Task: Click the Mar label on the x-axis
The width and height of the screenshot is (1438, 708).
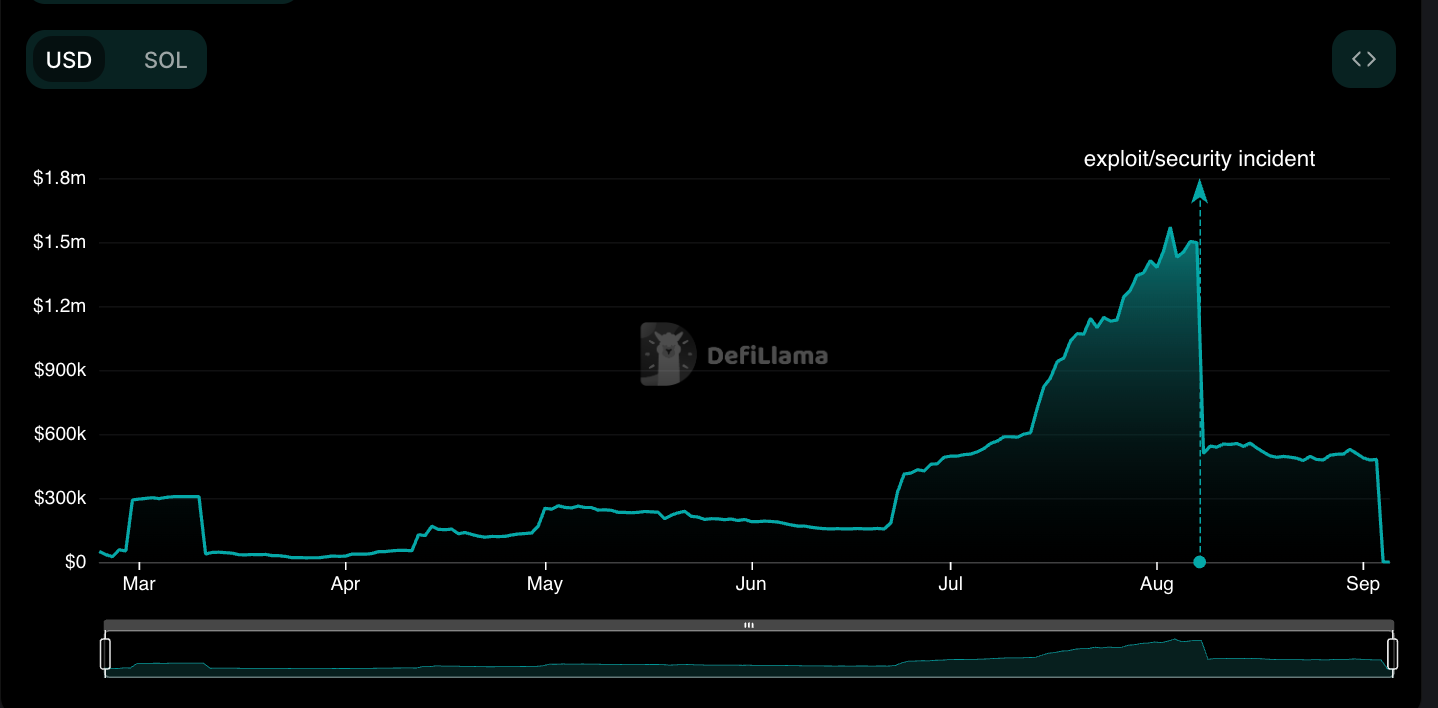Action: pyautogui.click(x=138, y=583)
